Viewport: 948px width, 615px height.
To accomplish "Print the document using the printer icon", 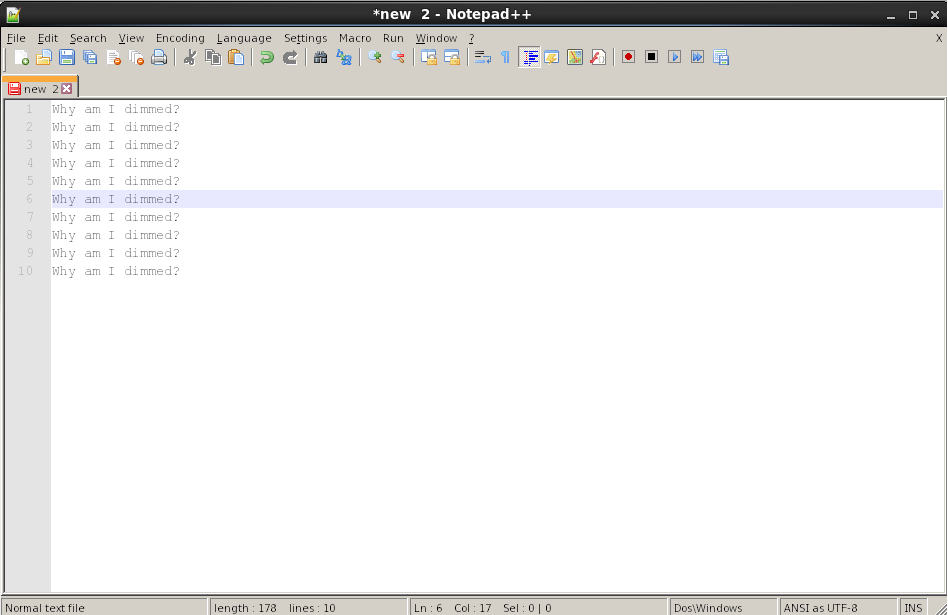I will coord(159,57).
